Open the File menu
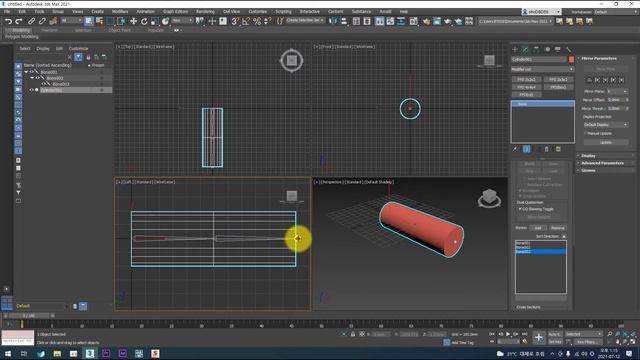Image resolution: width=640 pixels, height=360 pixels. click(x=7, y=11)
